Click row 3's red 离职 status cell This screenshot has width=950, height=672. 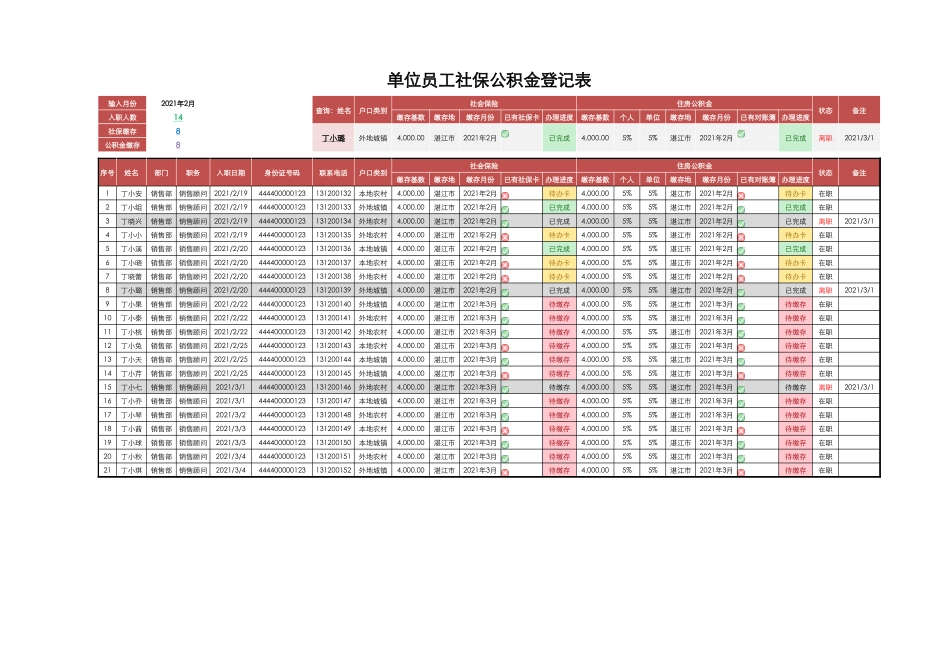pyautogui.click(x=825, y=221)
